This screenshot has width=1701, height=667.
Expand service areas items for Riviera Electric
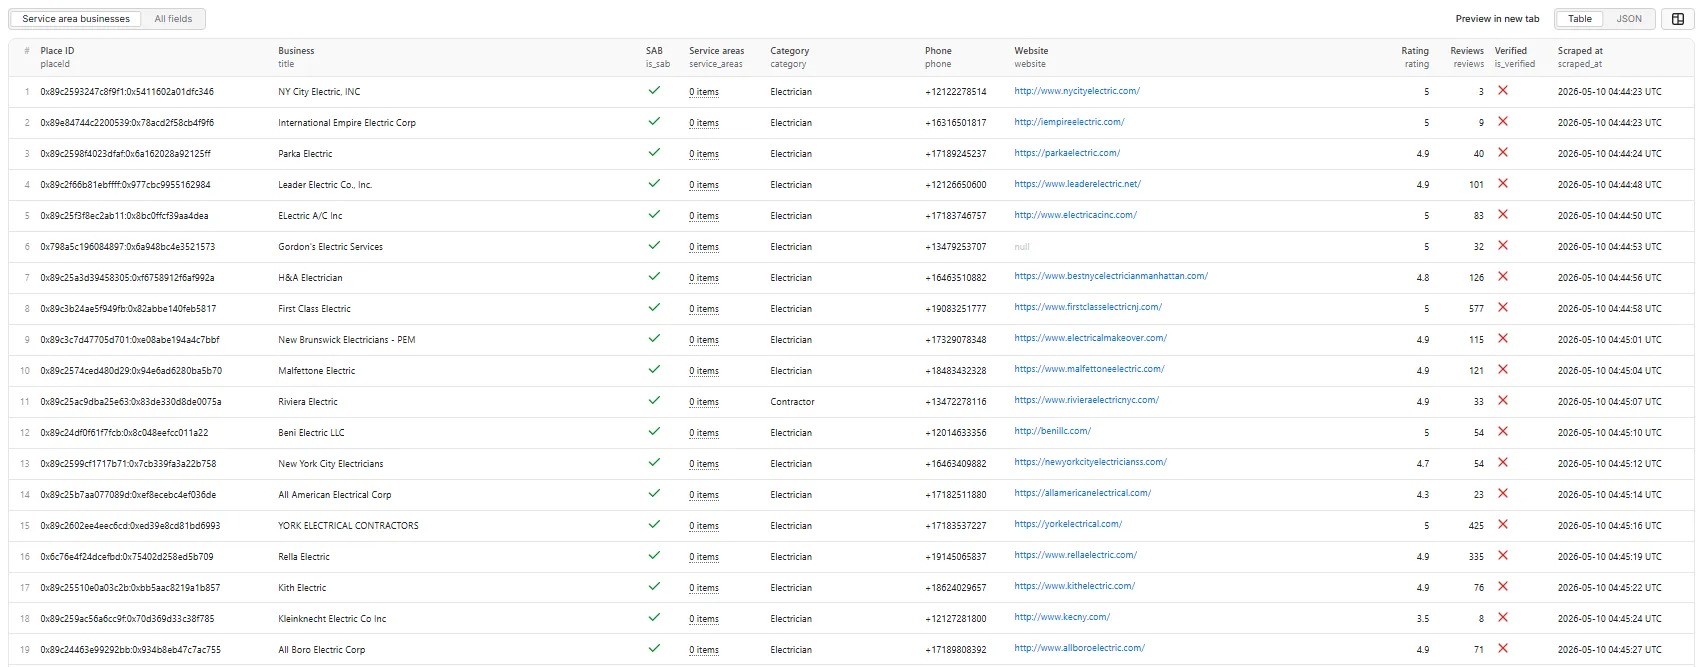(704, 402)
